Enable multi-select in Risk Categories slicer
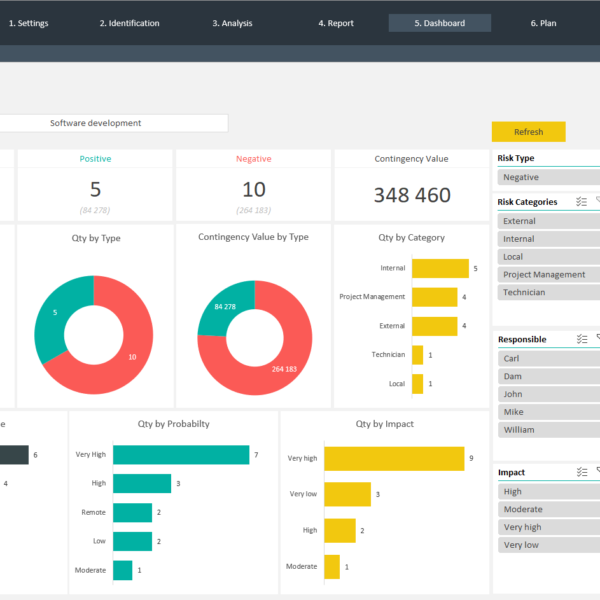 (x=582, y=202)
